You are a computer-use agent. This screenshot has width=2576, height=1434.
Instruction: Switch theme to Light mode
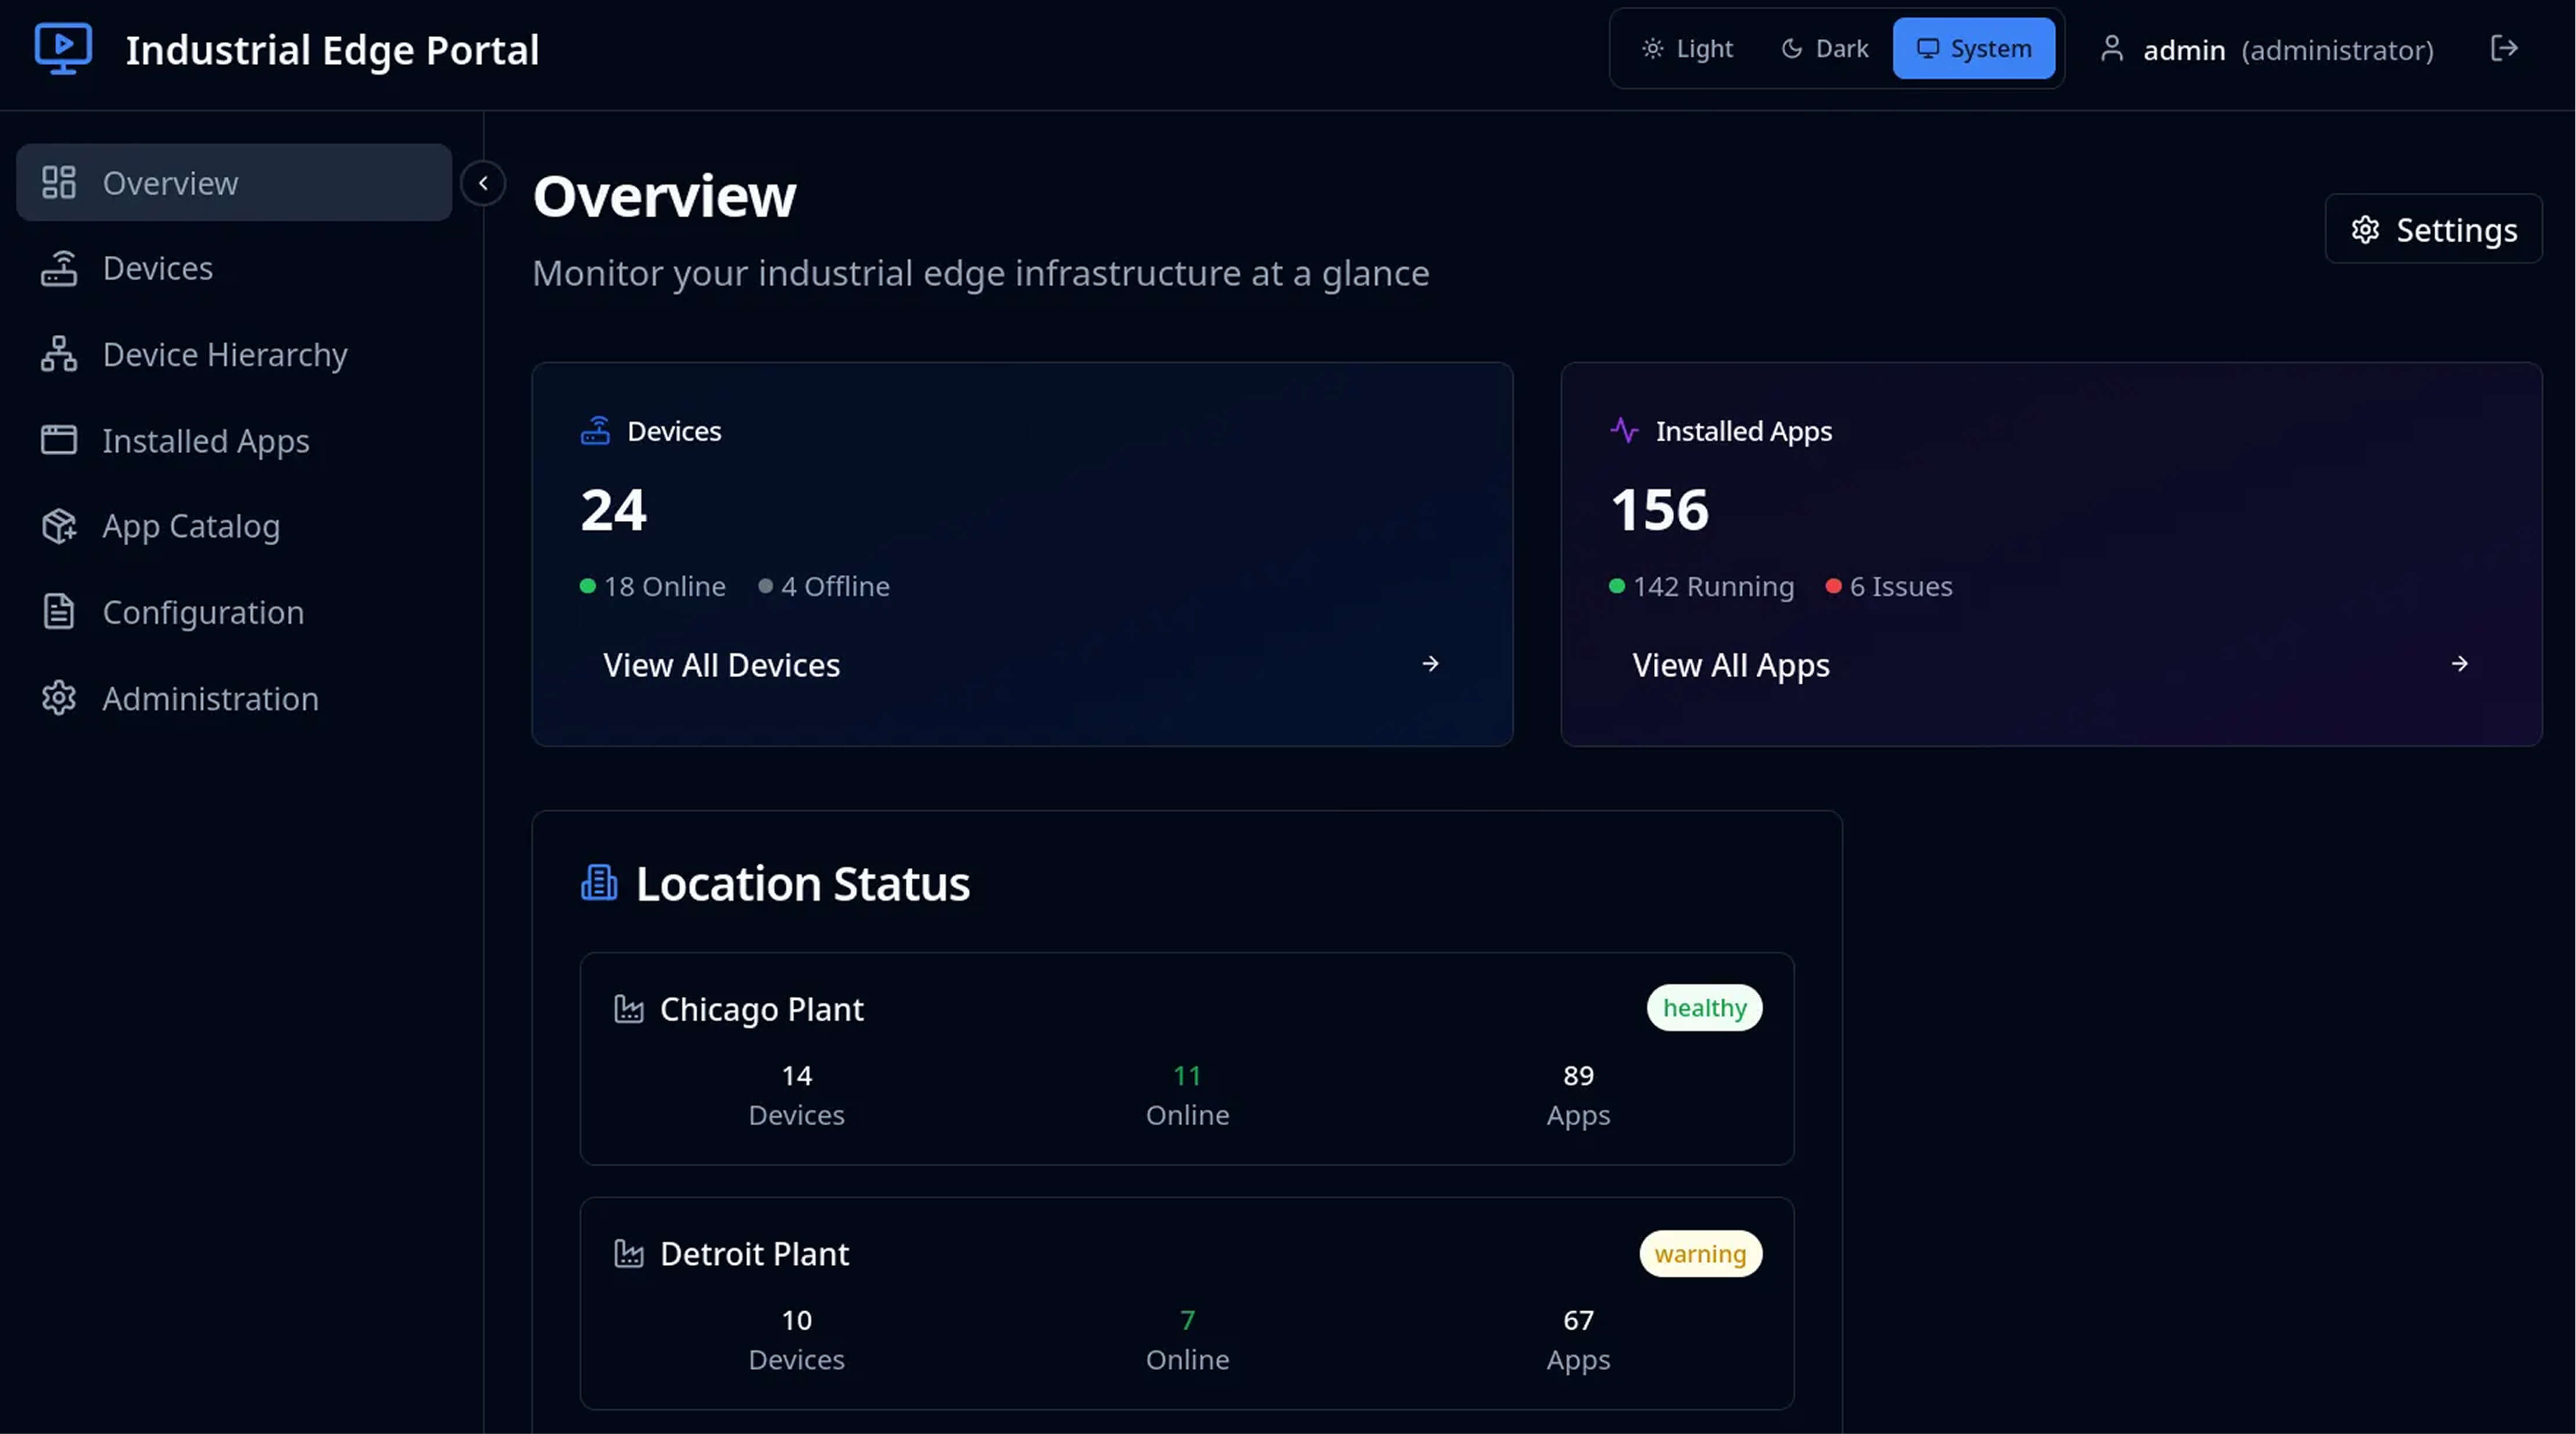(x=1687, y=49)
